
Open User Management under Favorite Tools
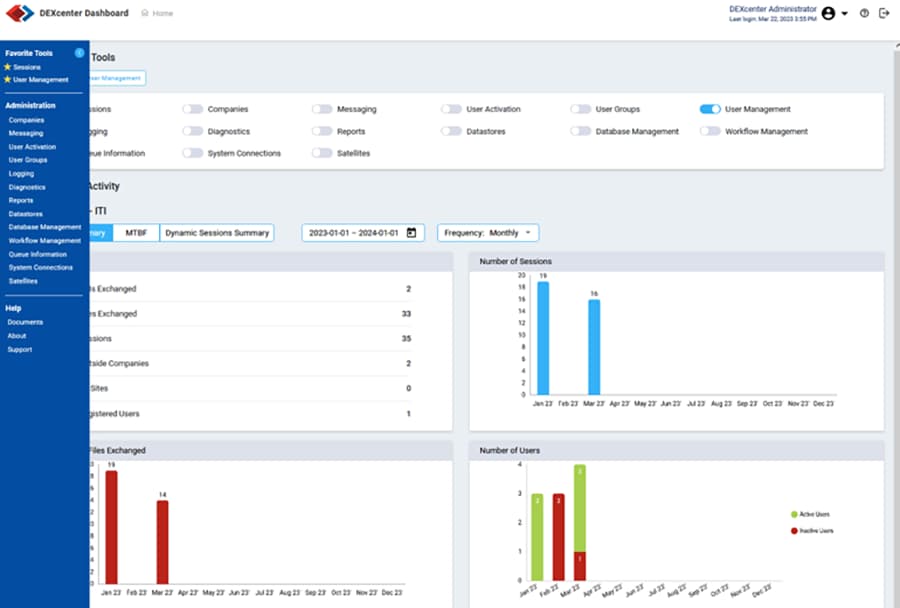tap(41, 80)
